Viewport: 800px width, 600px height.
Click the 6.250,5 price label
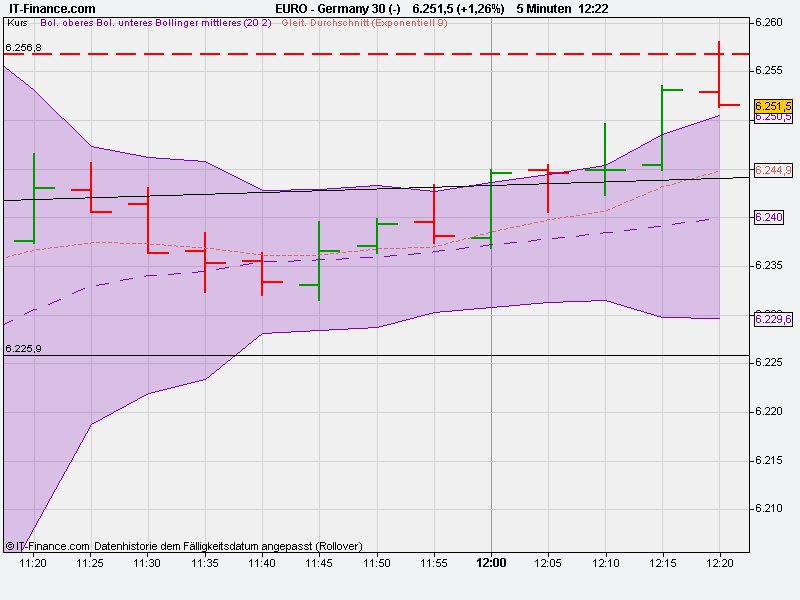pos(772,117)
